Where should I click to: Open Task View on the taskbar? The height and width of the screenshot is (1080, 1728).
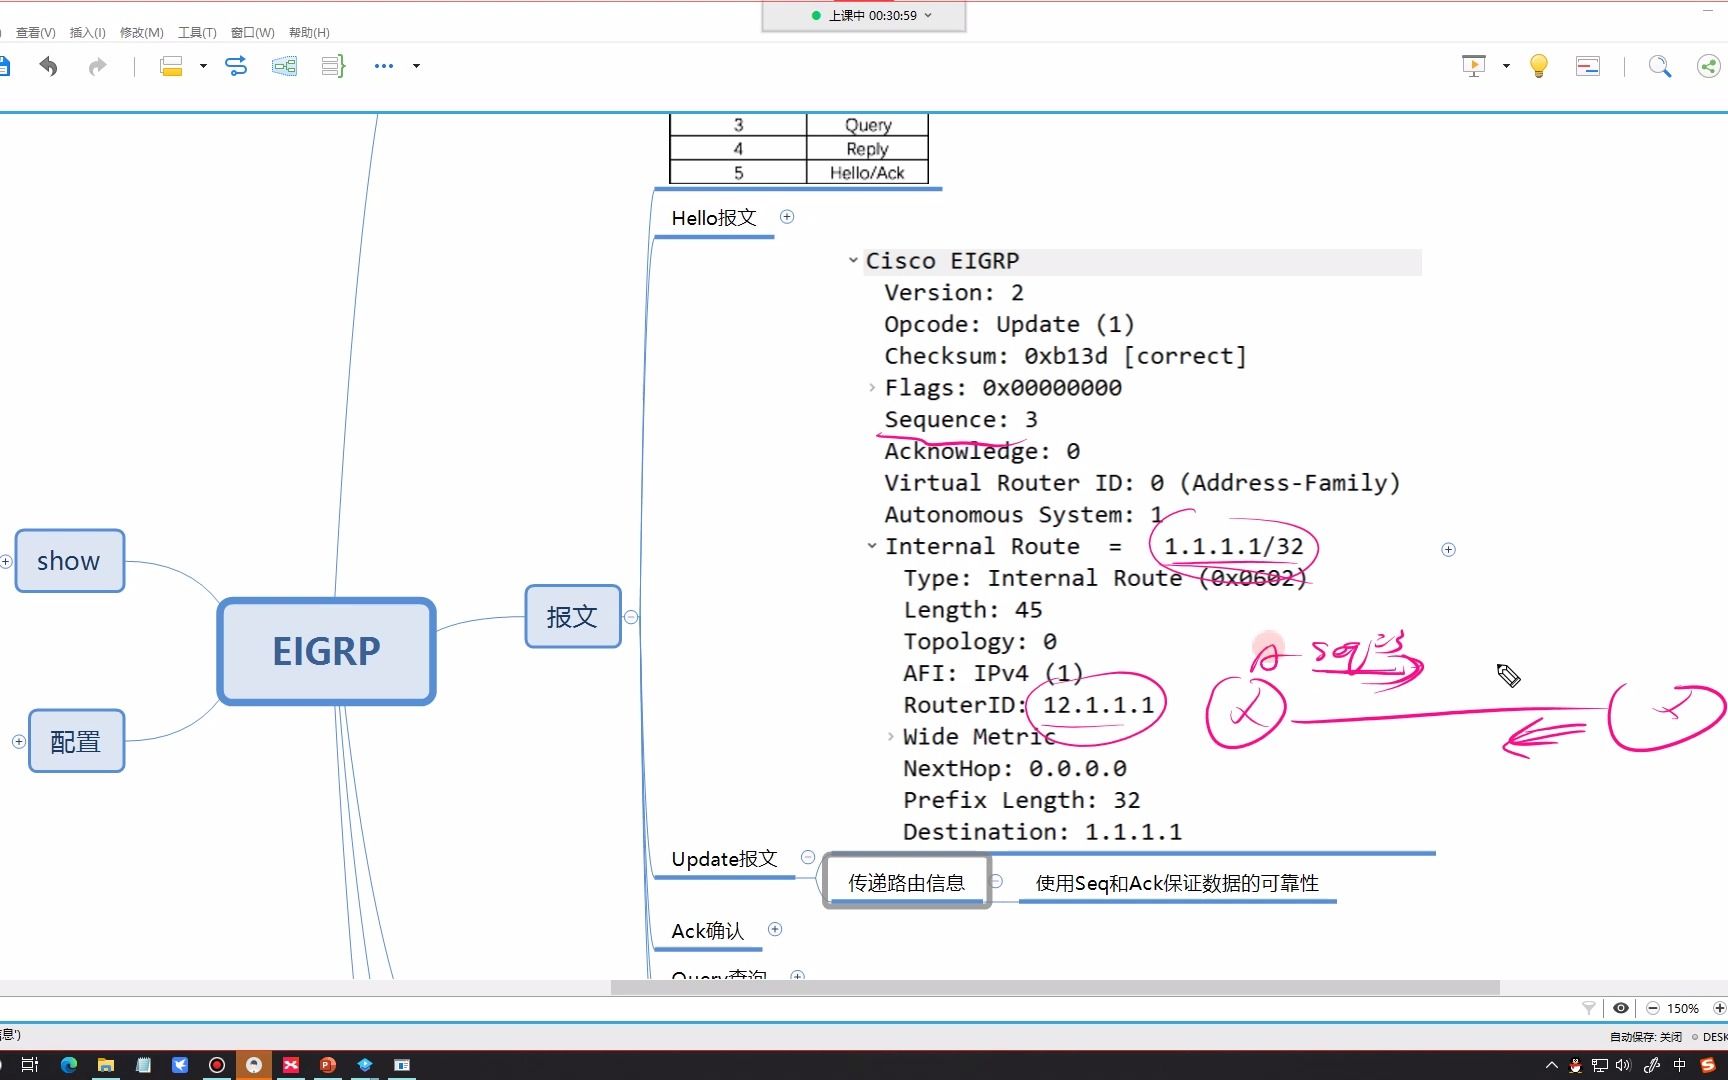[x=29, y=1065]
